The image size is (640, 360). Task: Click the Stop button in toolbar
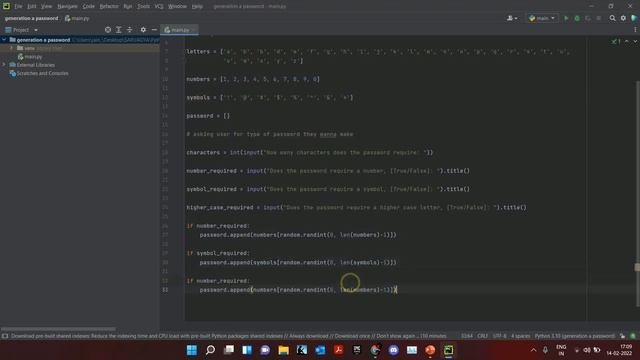599,18
